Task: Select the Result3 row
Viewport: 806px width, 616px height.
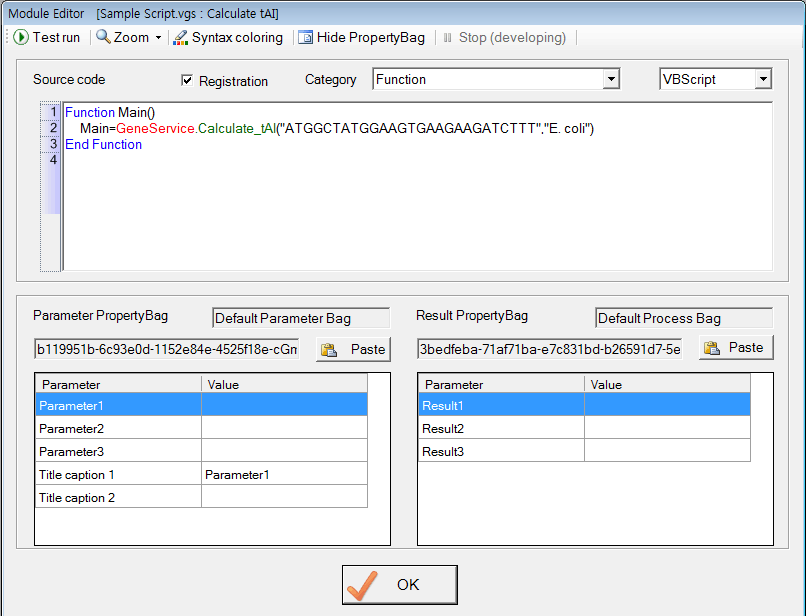Action: (x=501, y=451)
